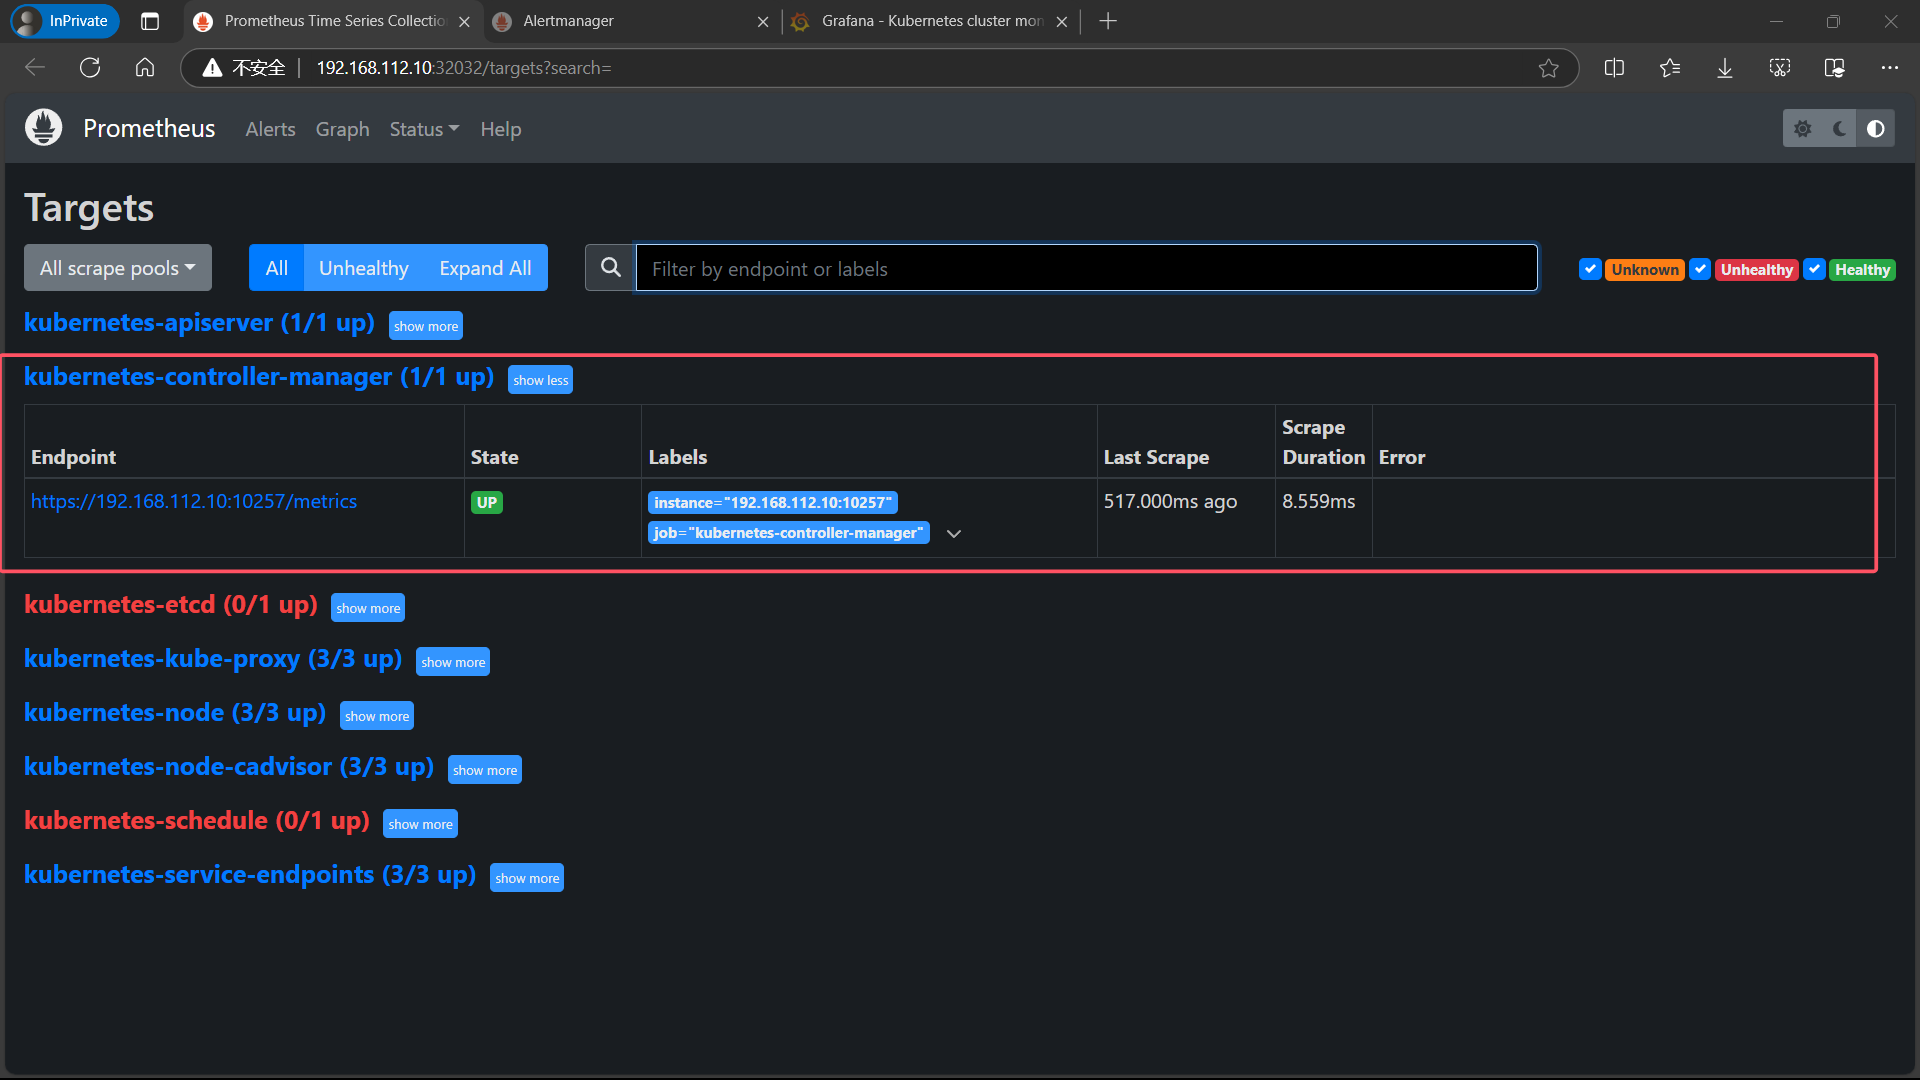Uncheck the Unhealthy state filter checkbox
This screenshot has height=1080, width=1920.
(1699, 269)
